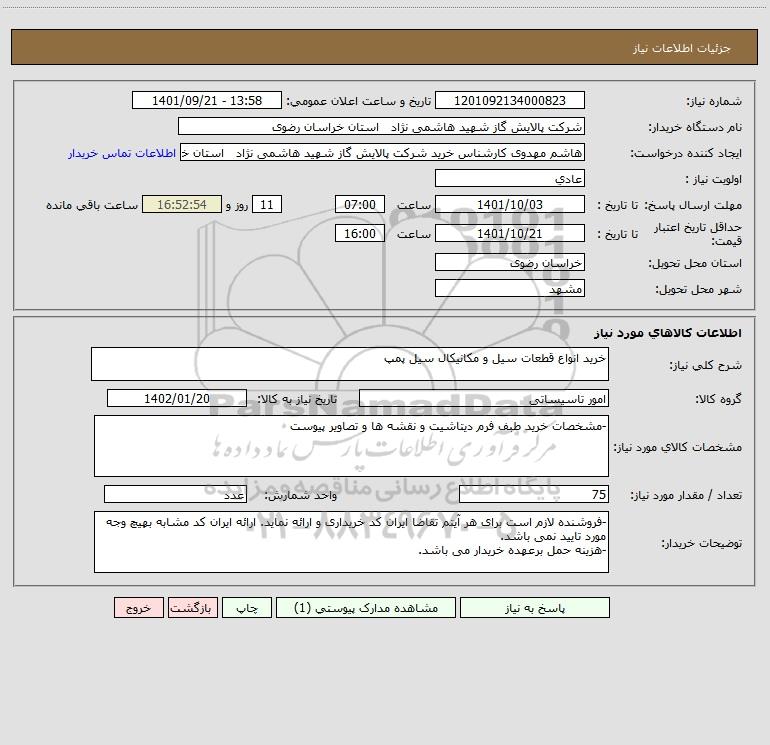Click label 'تاریخ نیاز به کالا:'
This screenshot has width=770, height=745.
tap(297, 399)
